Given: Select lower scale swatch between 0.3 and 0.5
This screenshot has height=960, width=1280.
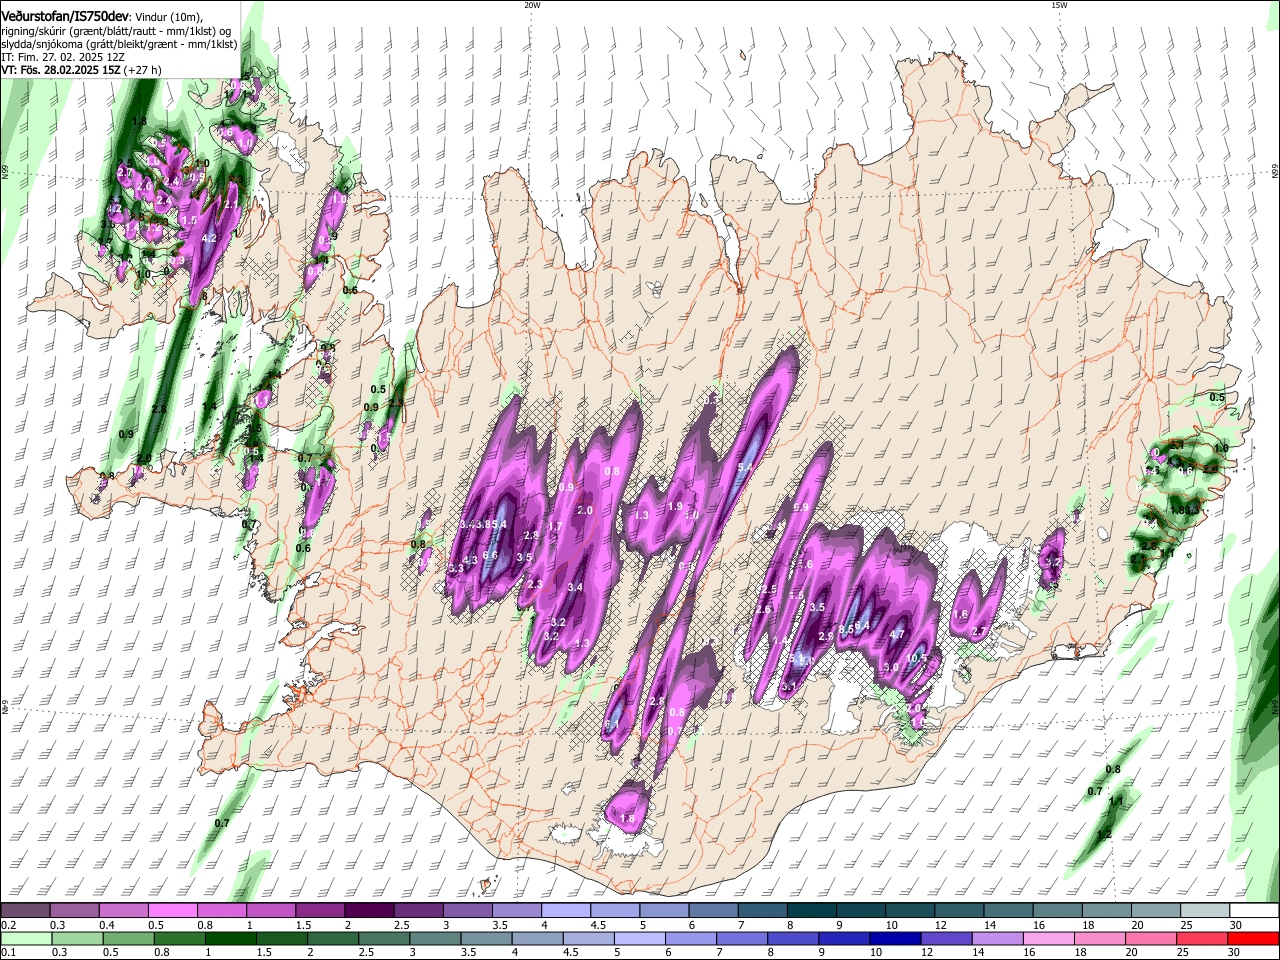Looking at the screenshot, I should click(x=77, y=939).
